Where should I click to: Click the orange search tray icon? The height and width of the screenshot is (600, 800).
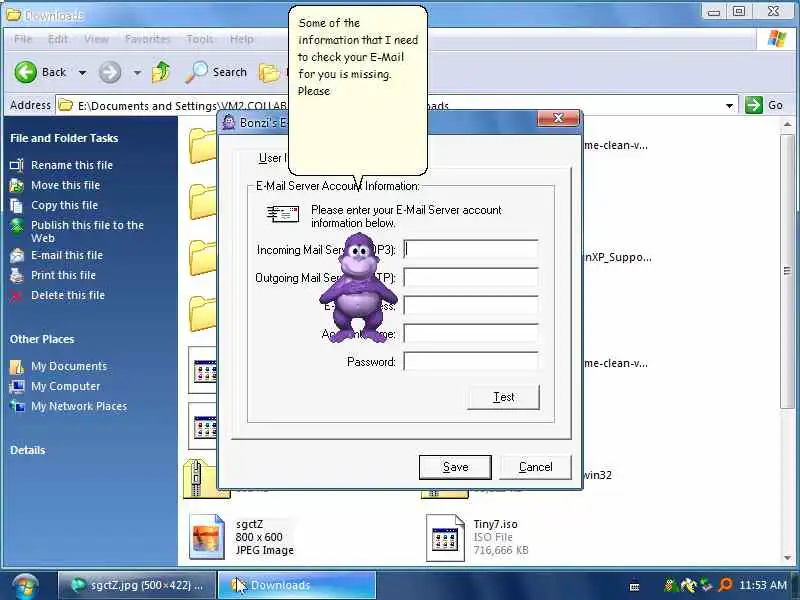(726, 585)
